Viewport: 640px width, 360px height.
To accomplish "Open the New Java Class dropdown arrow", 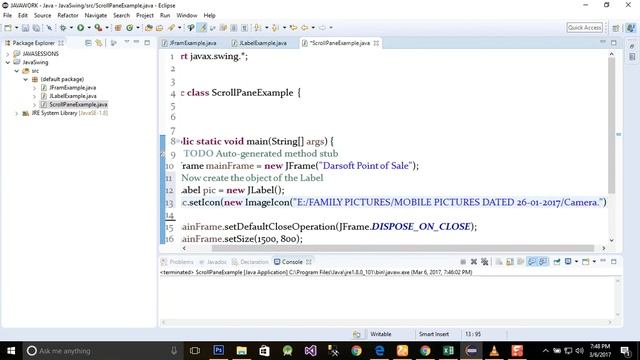I will coord(138,28).
